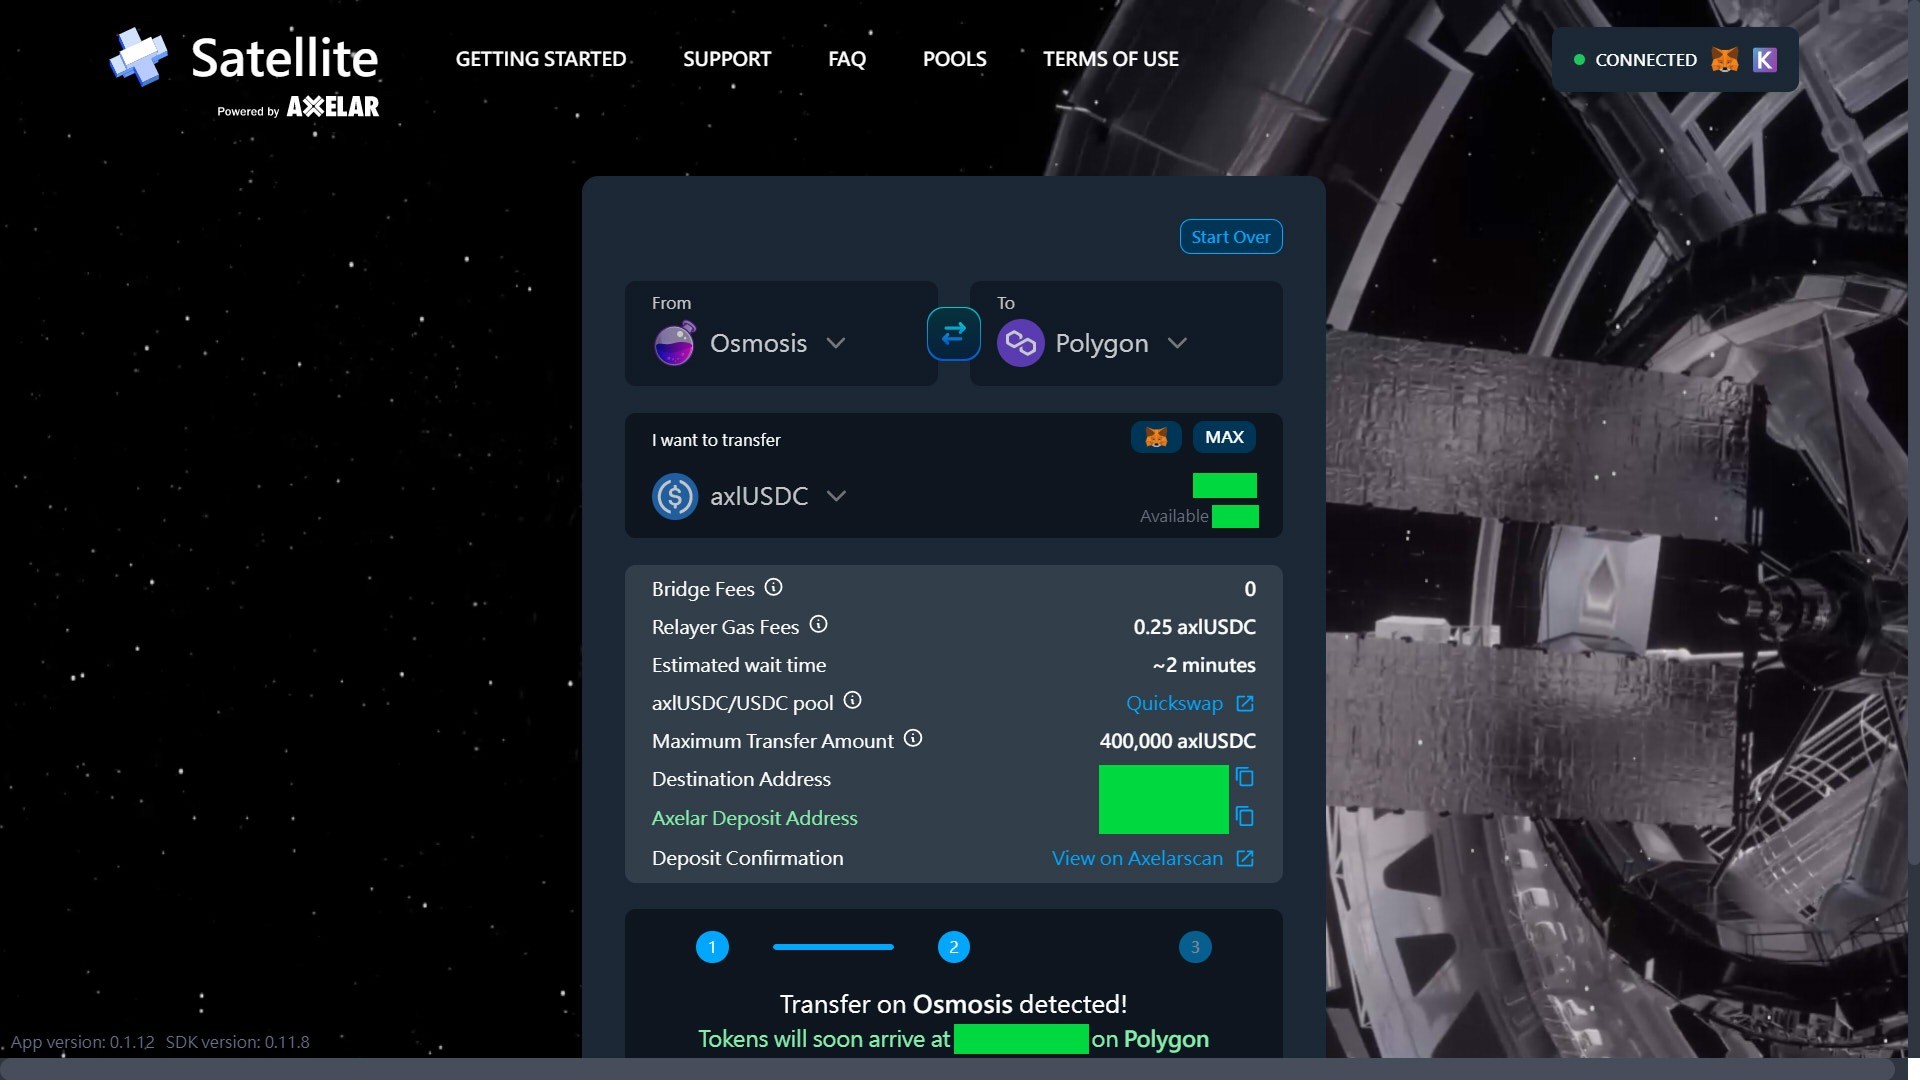Copy the Axelar Deposit Address
Screen dimensions: 1920x1080
[1244, 817]
